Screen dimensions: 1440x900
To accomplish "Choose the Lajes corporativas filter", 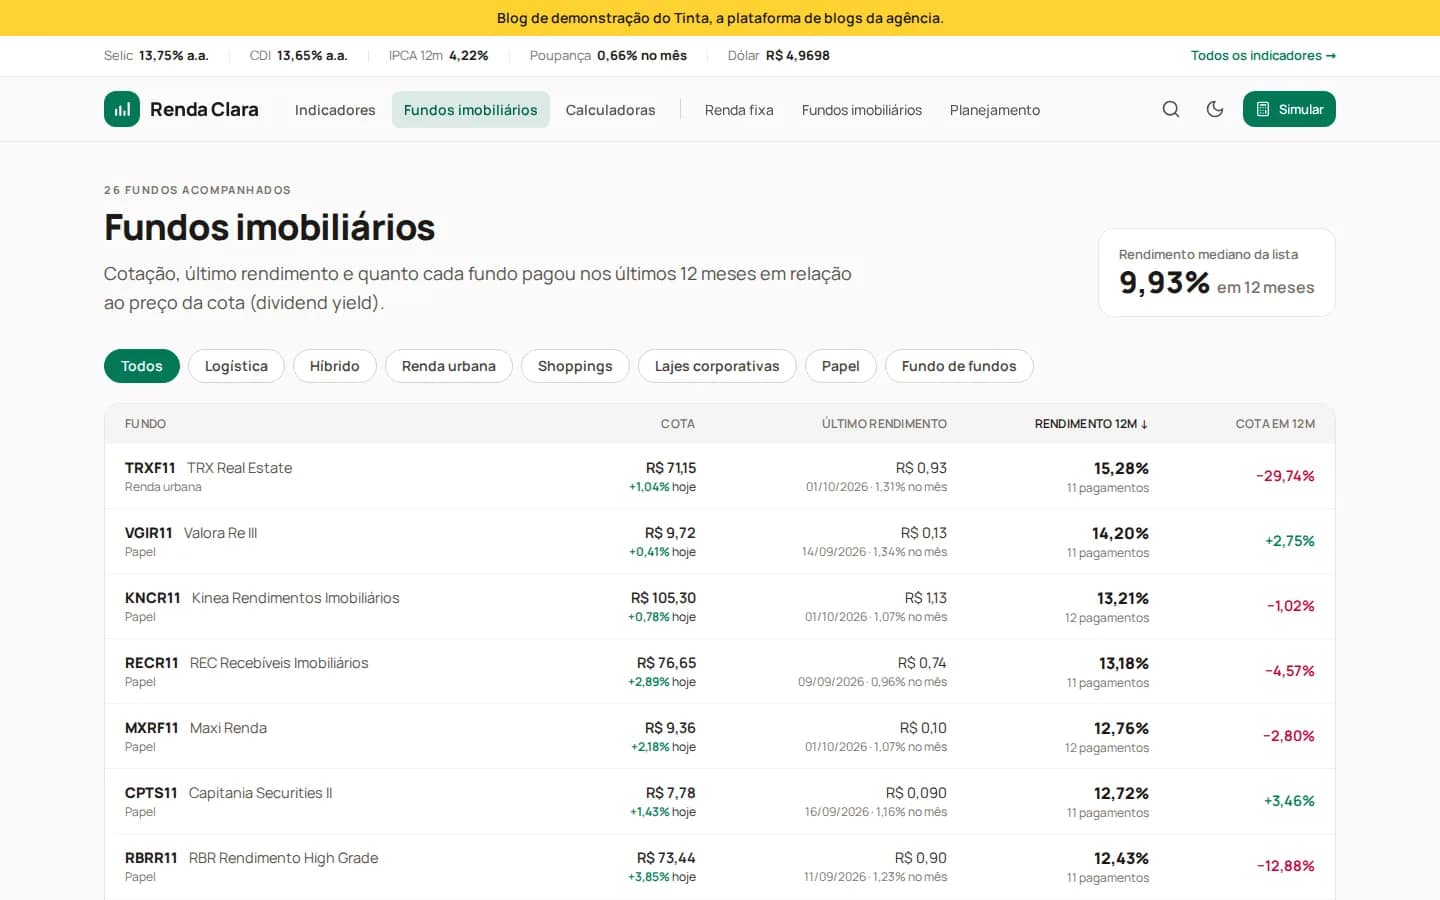I will 717,366.
